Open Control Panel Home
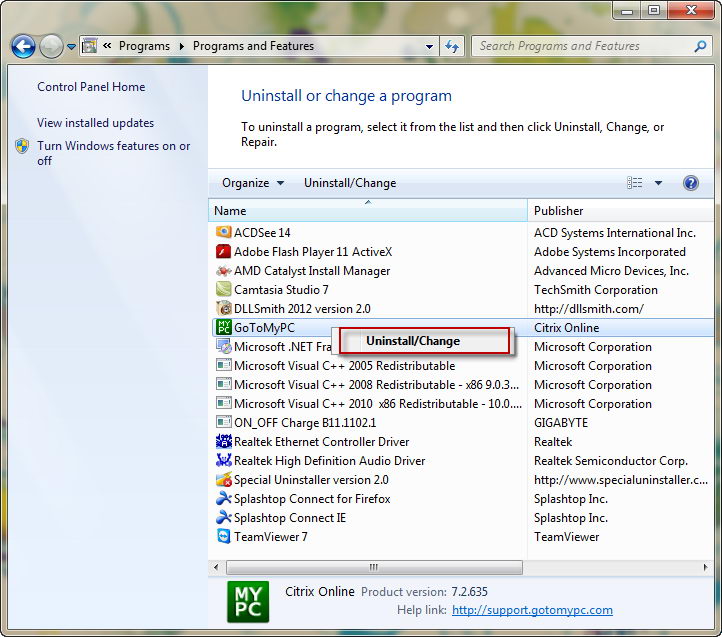722x637 pixels. tap(91, 87)
